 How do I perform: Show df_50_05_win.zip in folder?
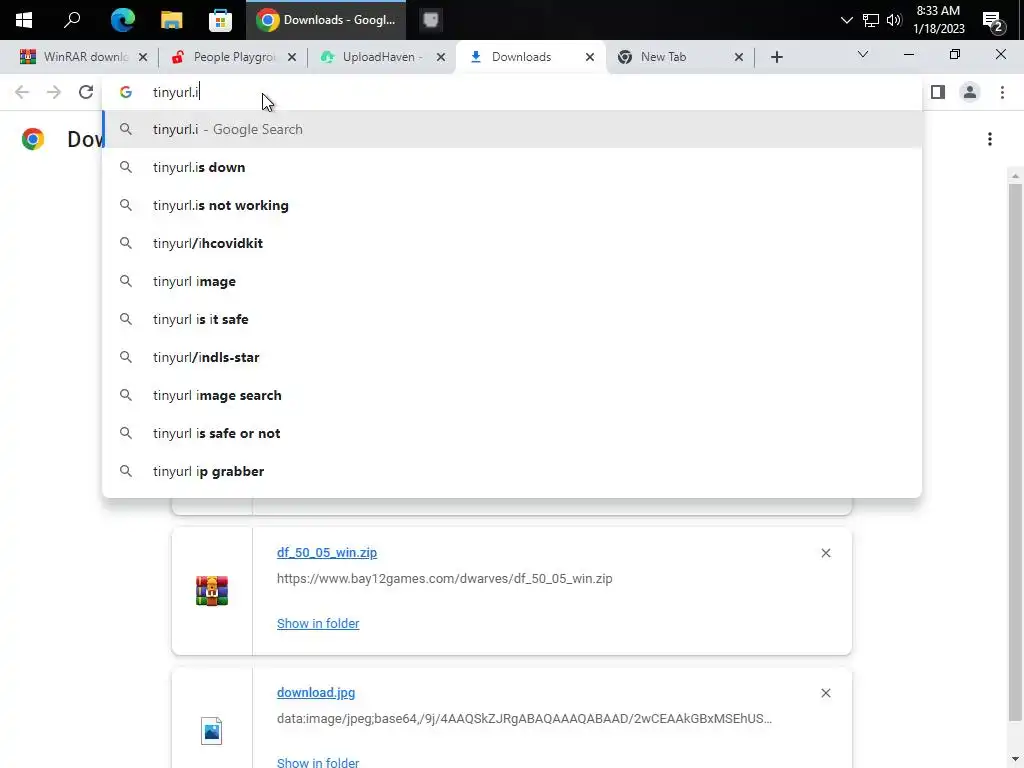[x=318, y=624]
